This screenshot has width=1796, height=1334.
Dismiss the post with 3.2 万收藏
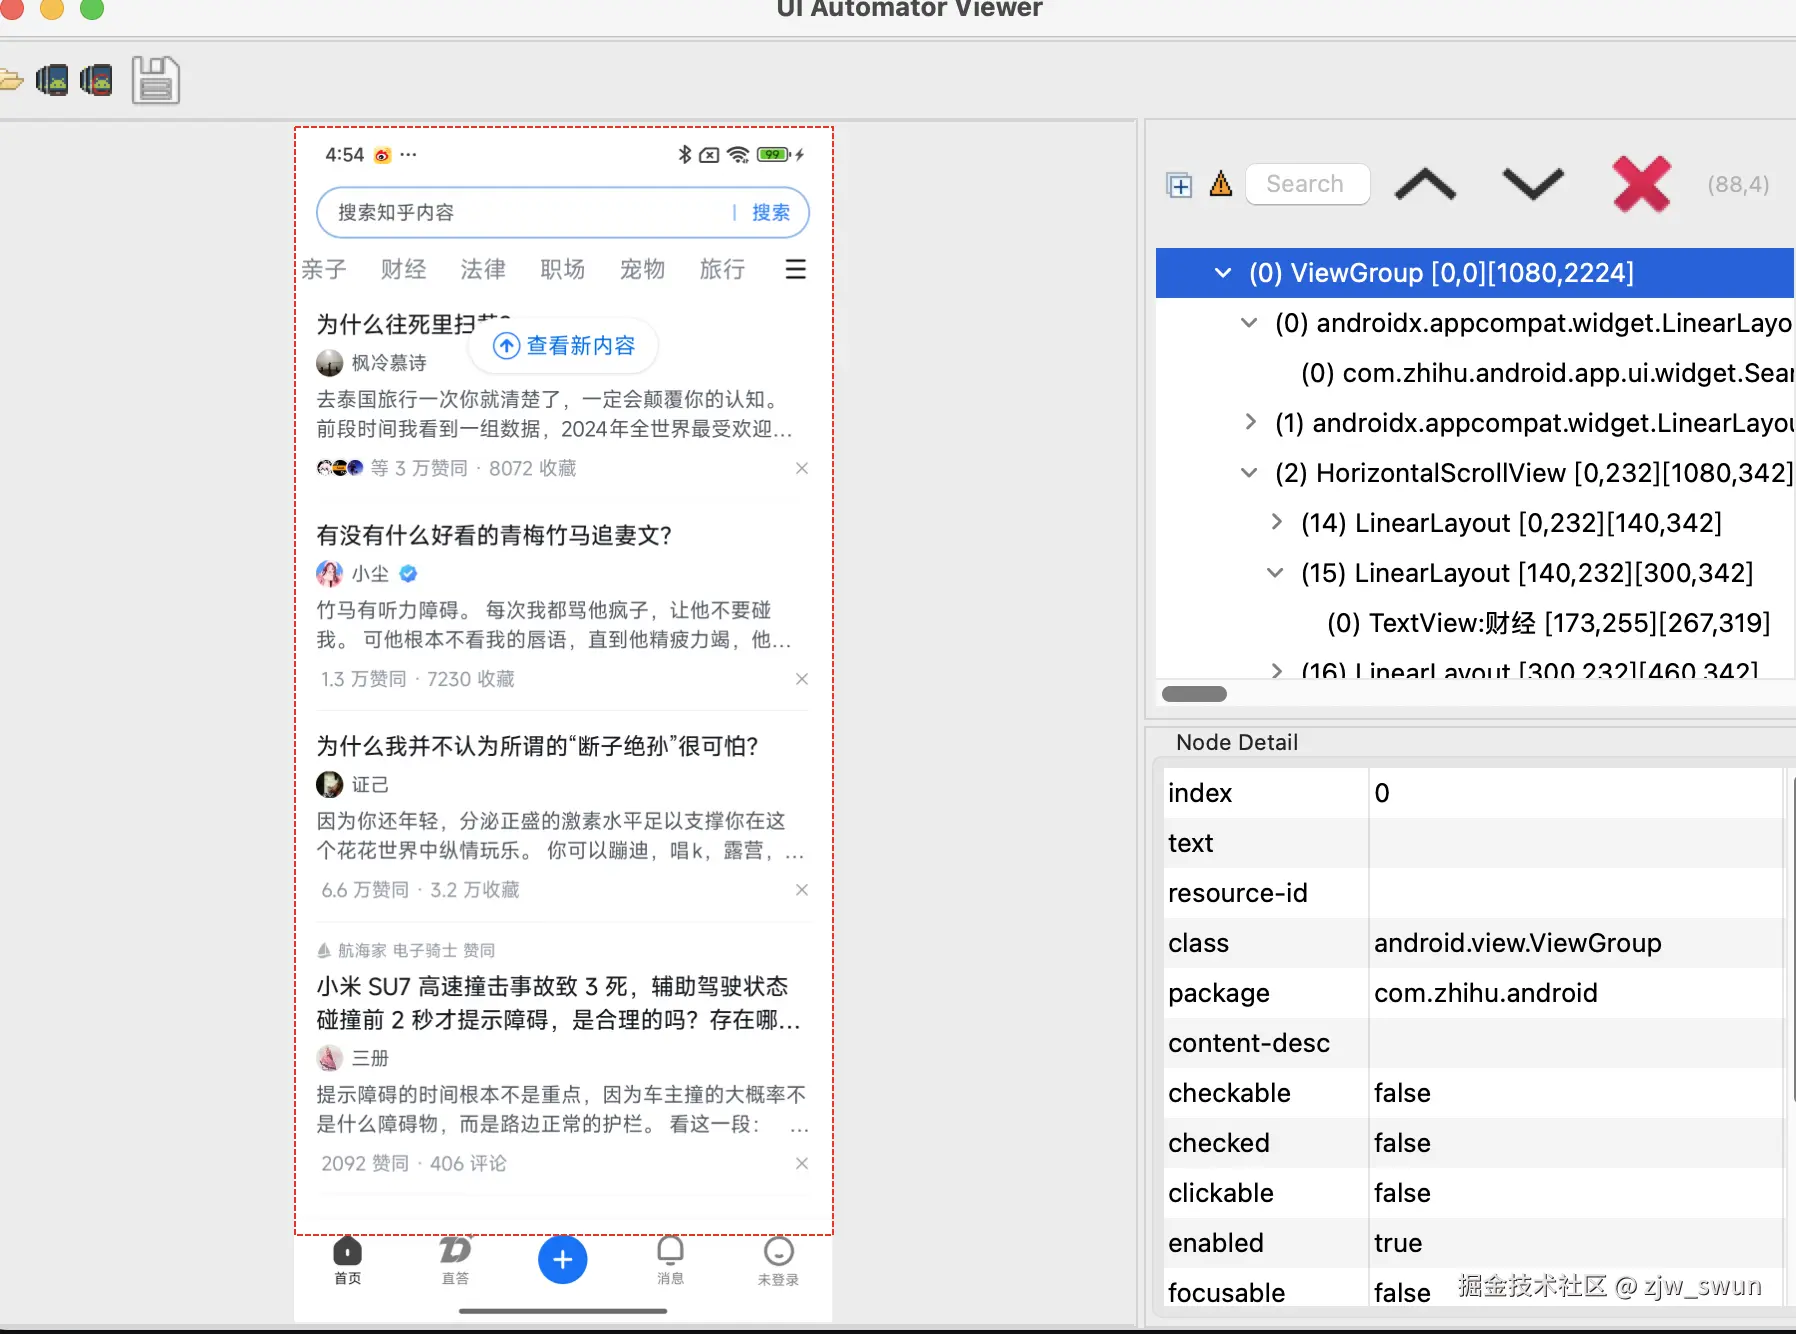(801, 890)
